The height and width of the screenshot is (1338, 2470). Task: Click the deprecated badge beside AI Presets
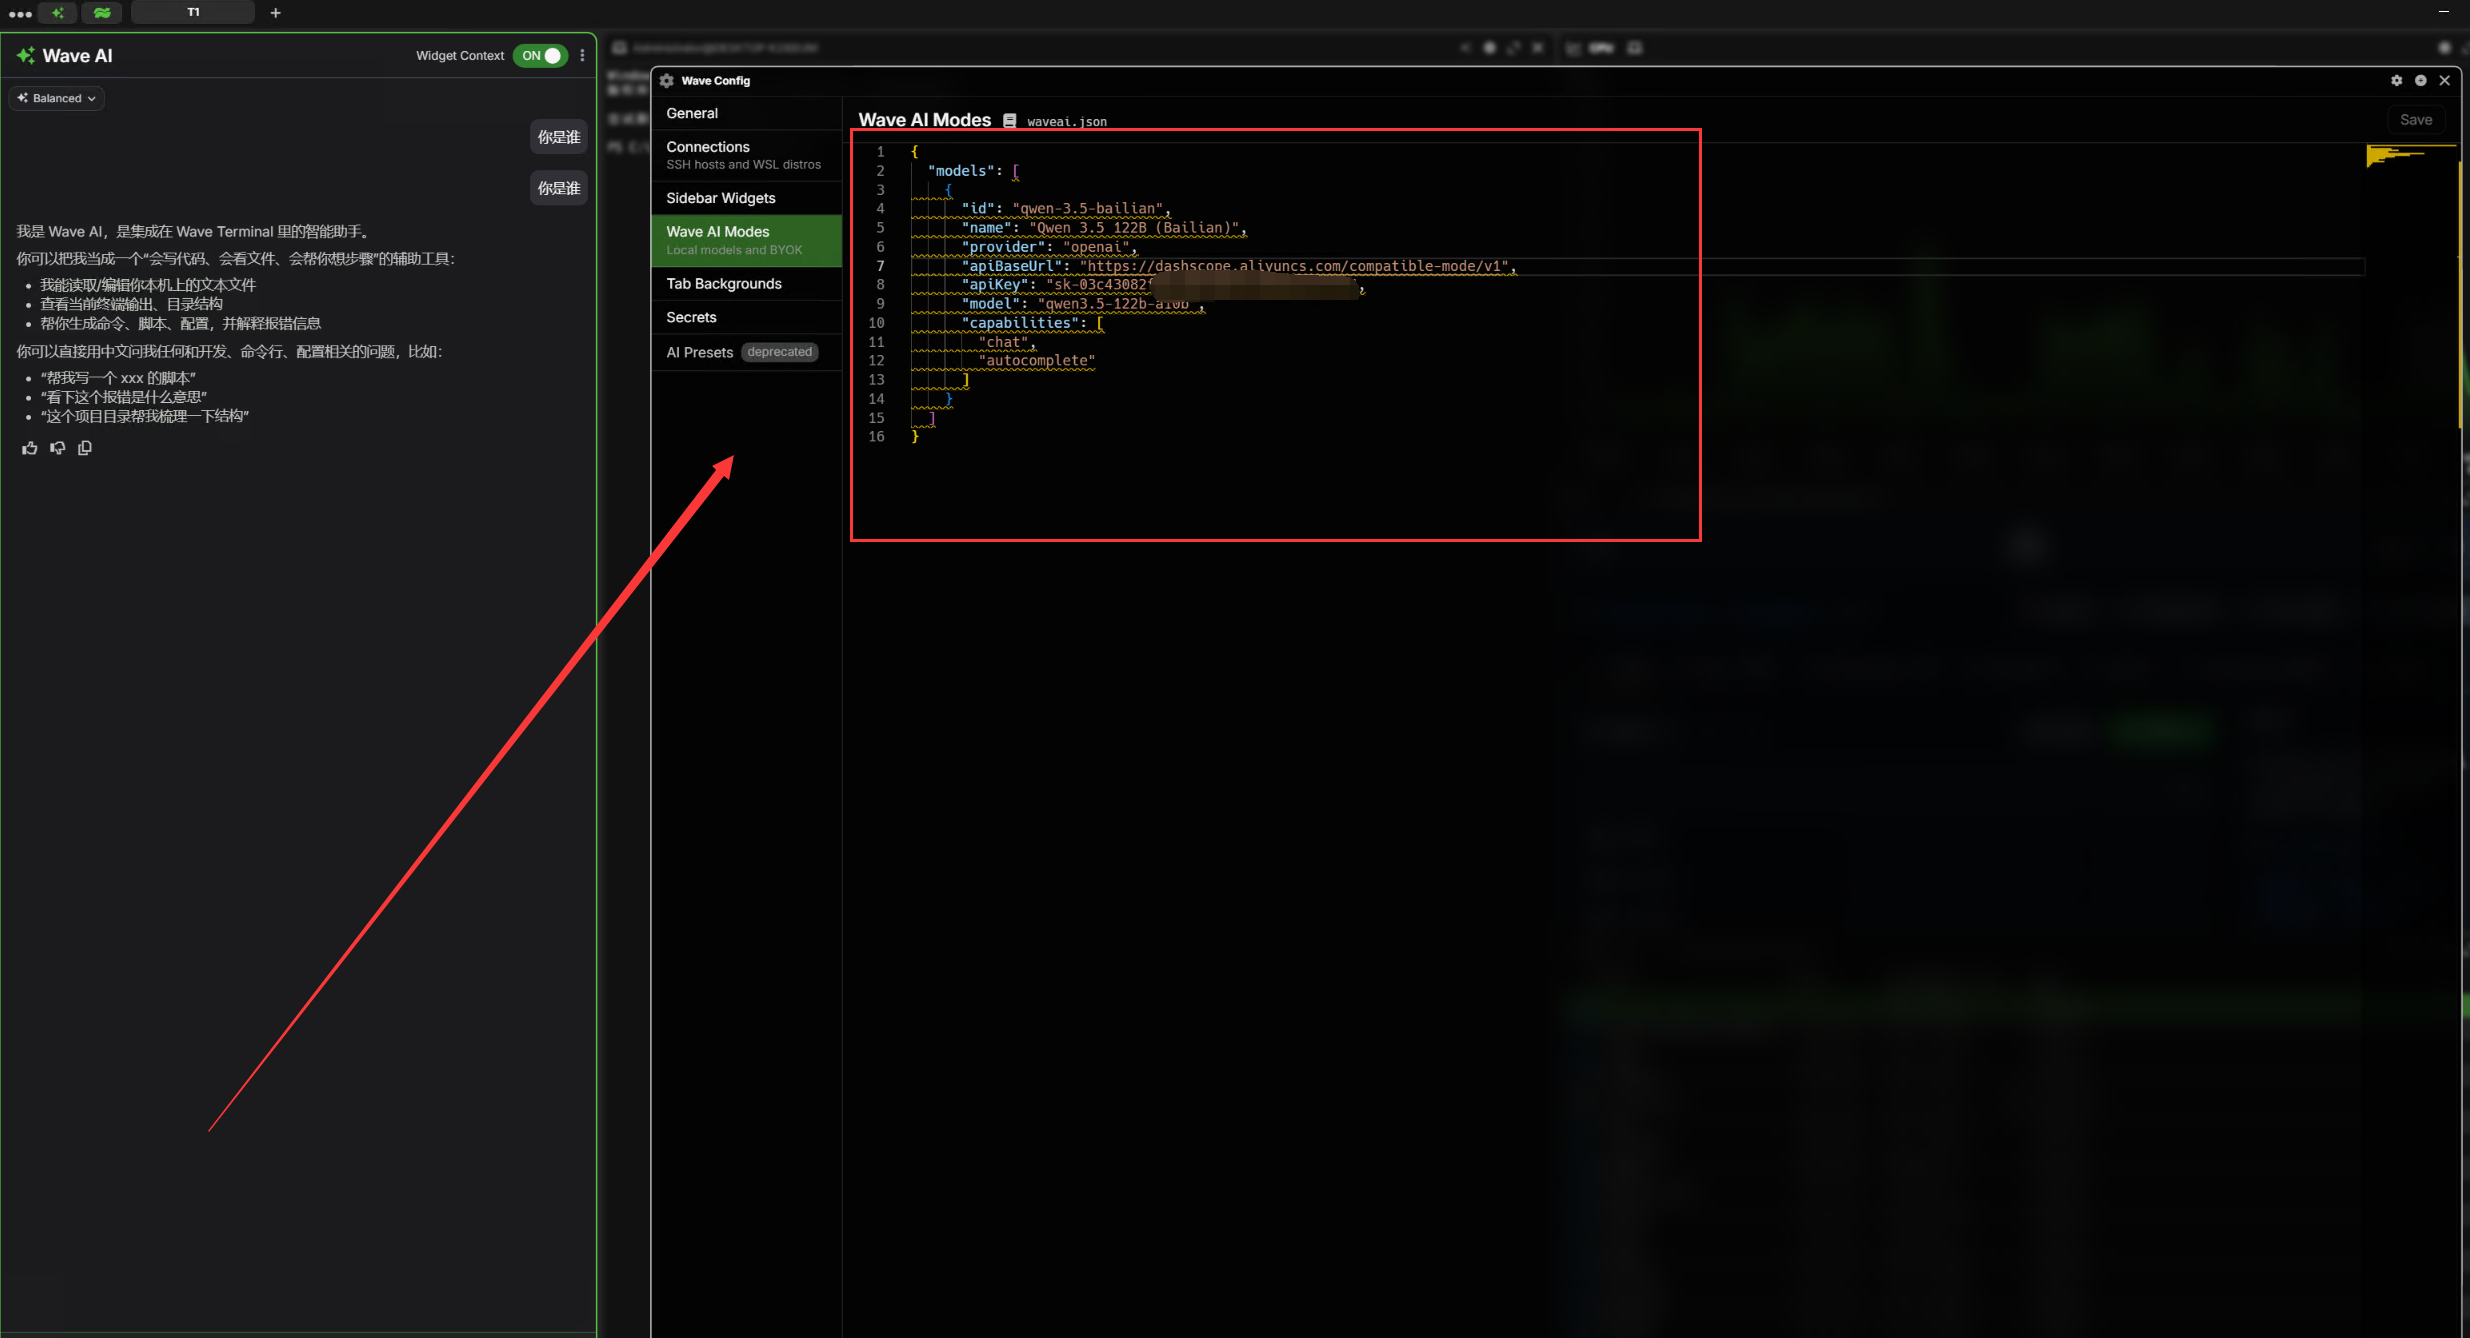[780, 352]
